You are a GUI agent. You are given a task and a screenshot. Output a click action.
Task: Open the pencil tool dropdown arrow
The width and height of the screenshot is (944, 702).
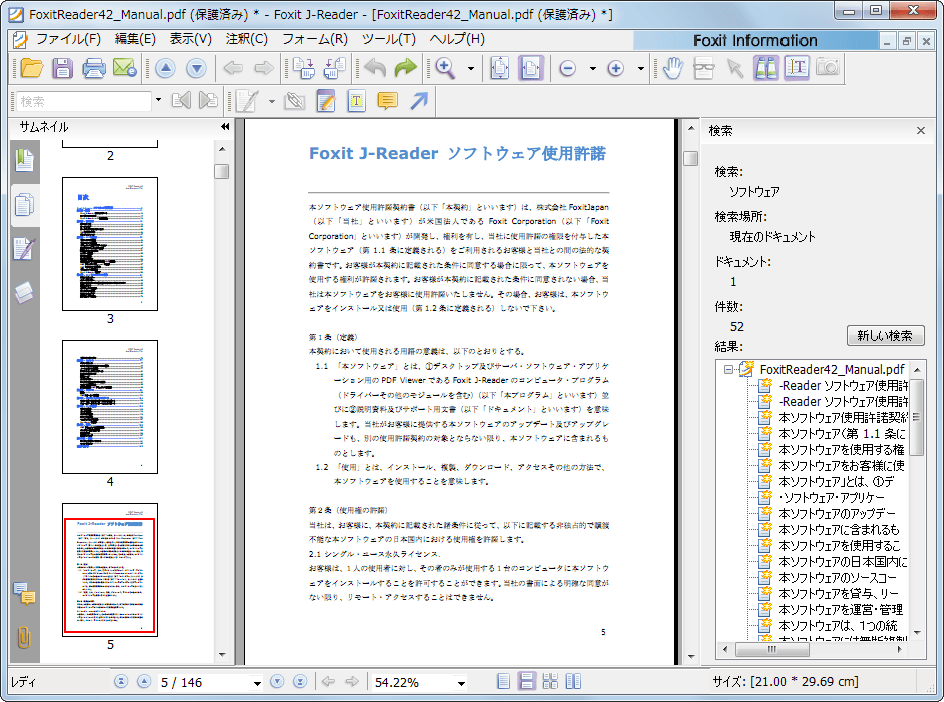pos(272,101)
